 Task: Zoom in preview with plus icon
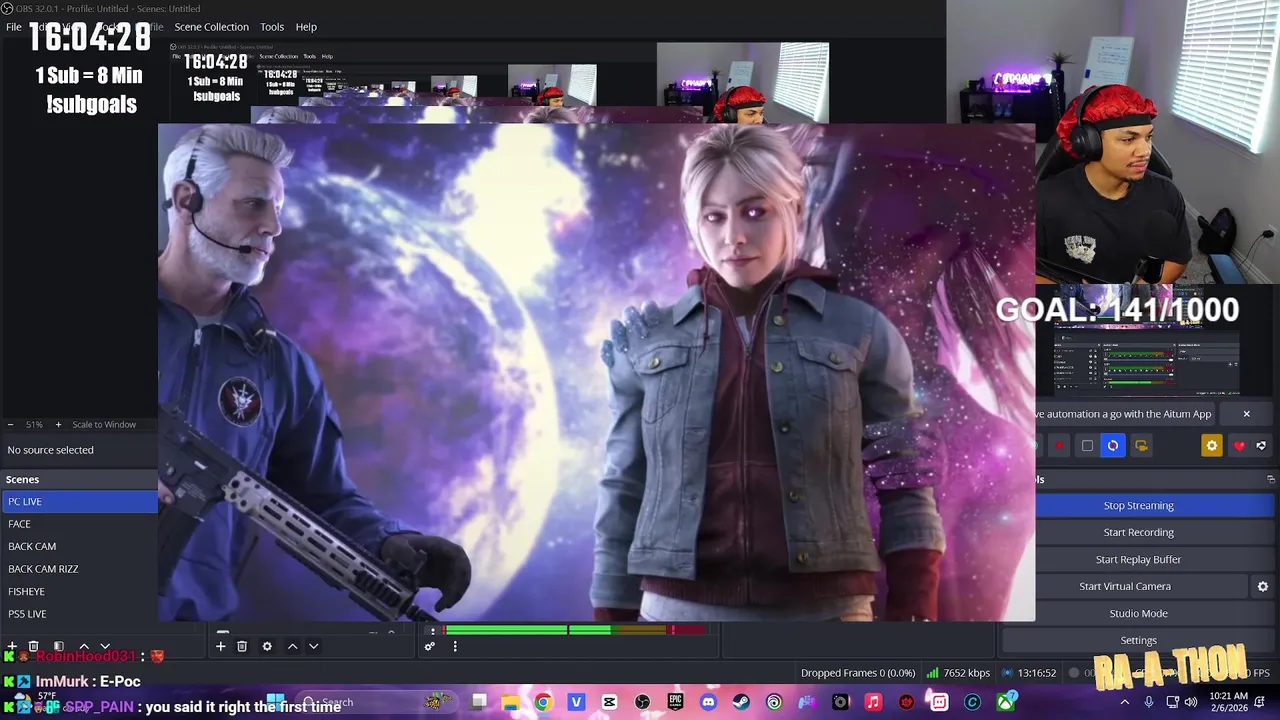click(x=58, y=425)
